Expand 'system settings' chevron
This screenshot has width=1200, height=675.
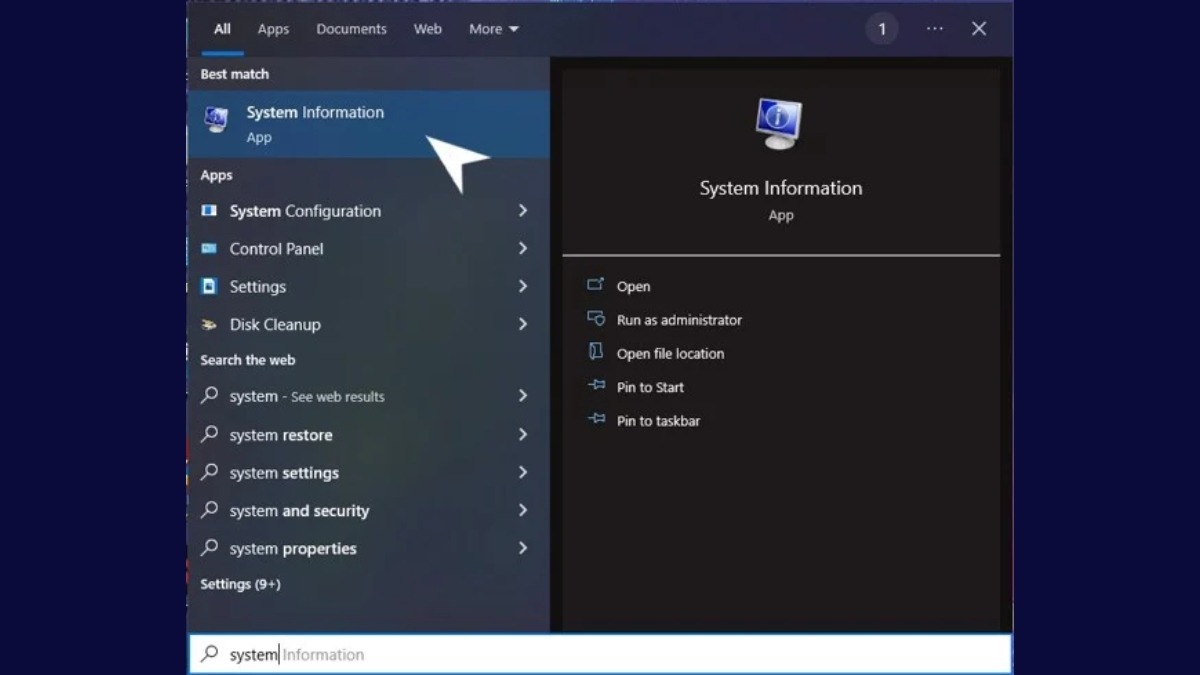coord(522,472)
